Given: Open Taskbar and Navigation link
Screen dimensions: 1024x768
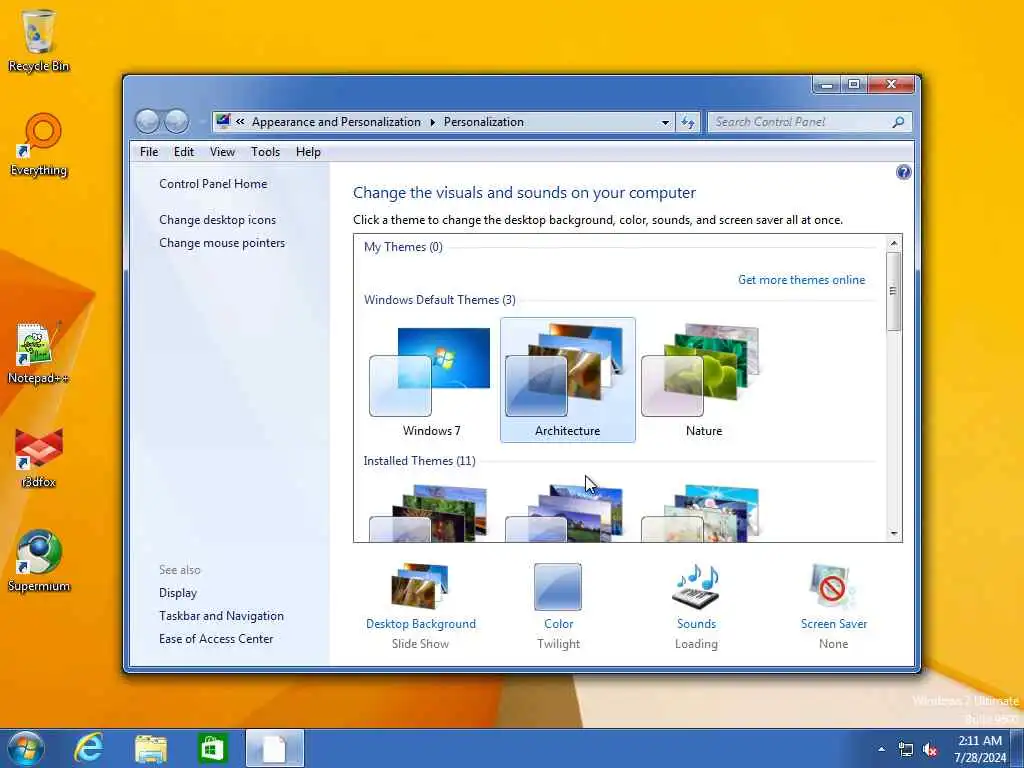Looking at the screenshot, I should tap(221, 616).
